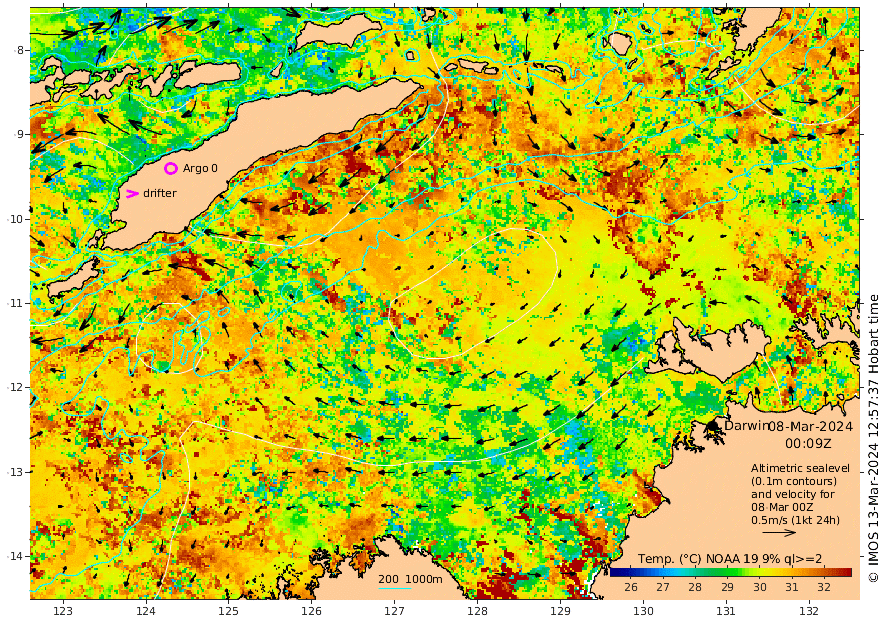Click latitude axis label -11
This screenshot has height=630, width=880.
[15, 303]
